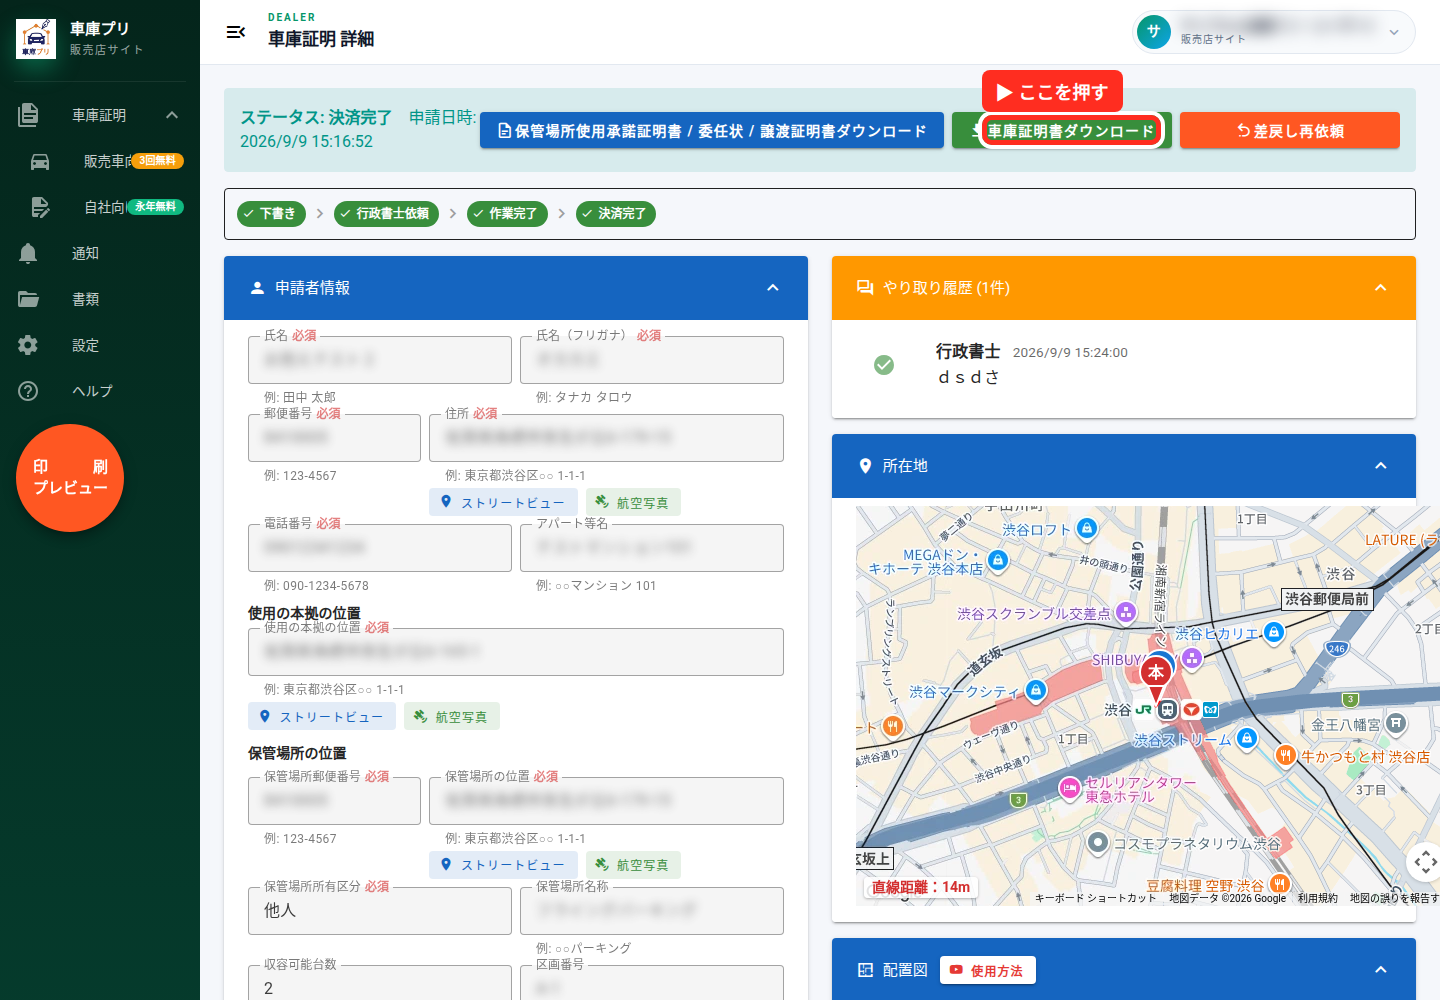
Task: Click the location pin icon in 所在地 header
Action: click(865, 466)
